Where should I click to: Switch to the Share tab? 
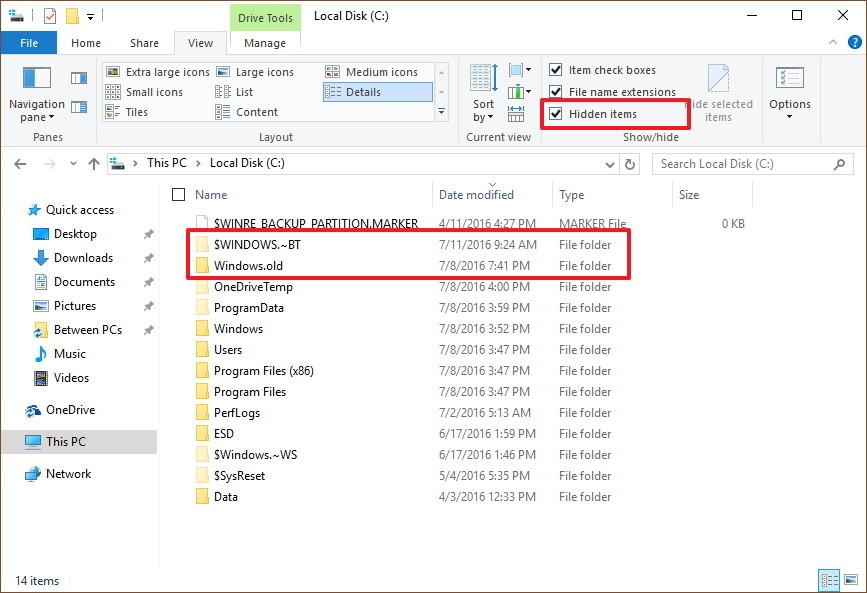[144, 43]
